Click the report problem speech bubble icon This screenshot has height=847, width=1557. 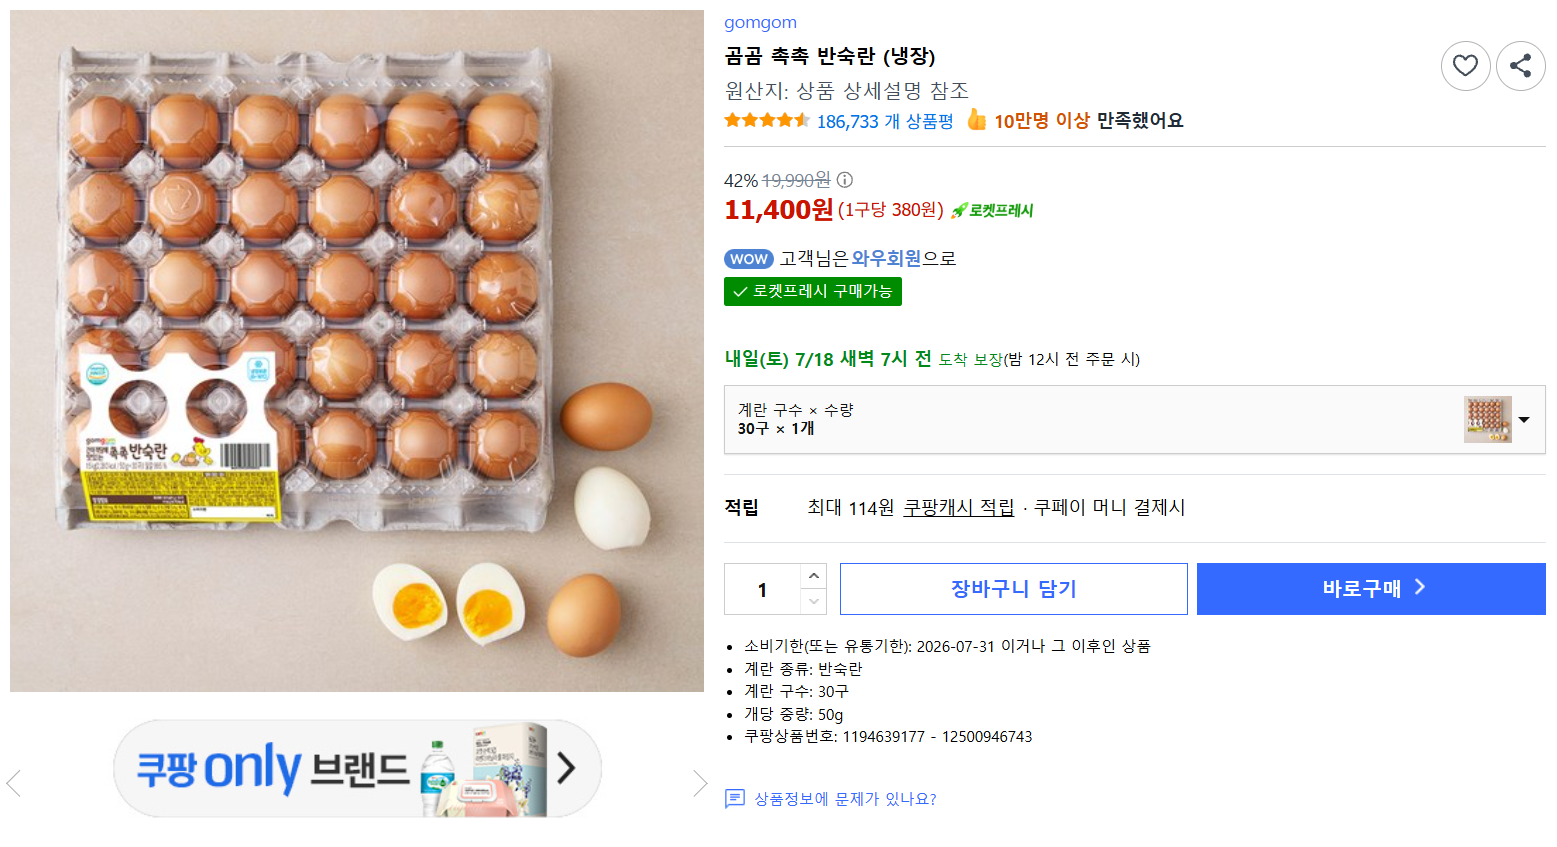[735, 798]
